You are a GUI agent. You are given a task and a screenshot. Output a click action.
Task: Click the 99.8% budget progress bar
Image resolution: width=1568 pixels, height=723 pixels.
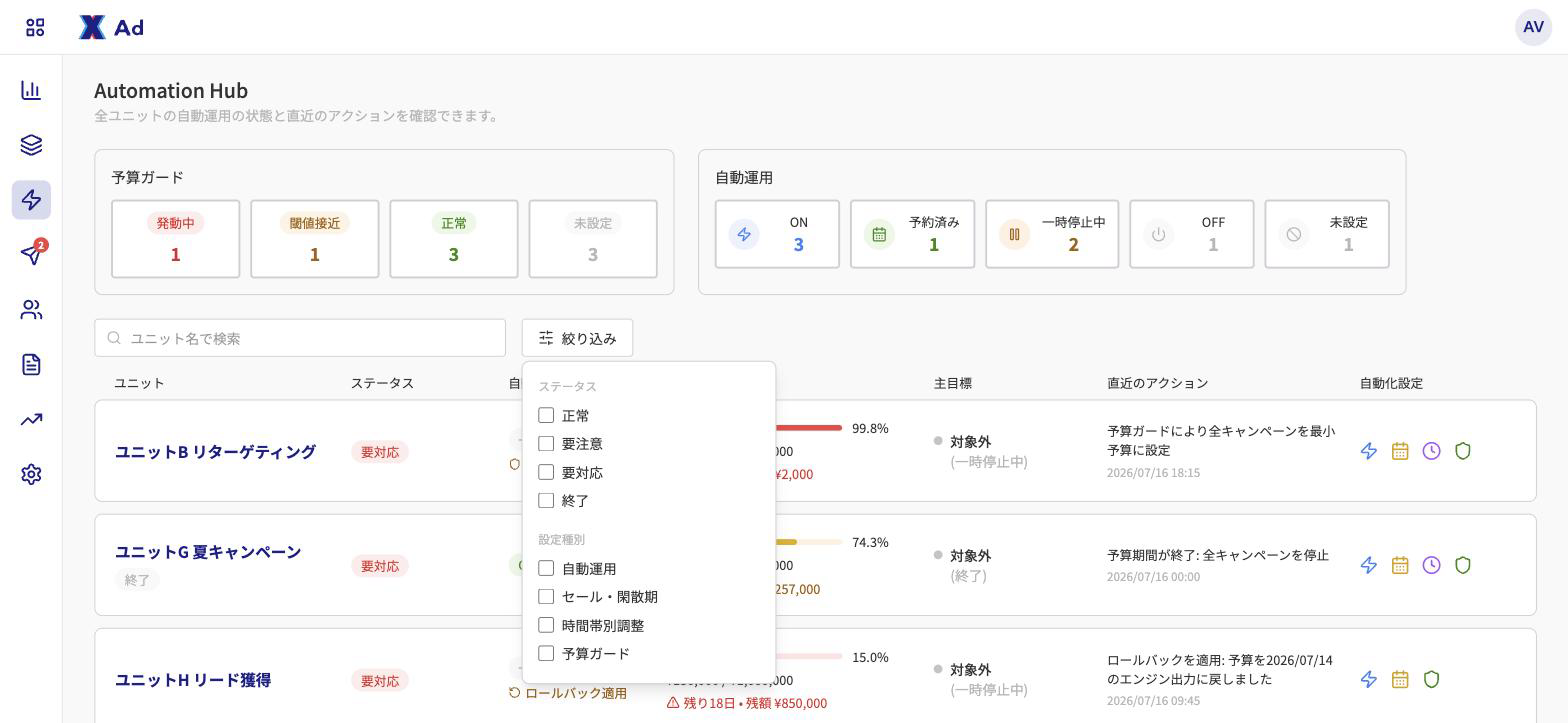(808, 428)
